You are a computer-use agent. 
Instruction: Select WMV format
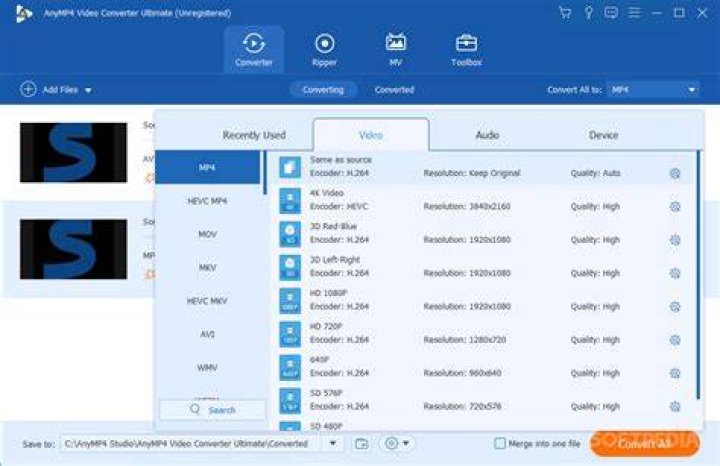click(x=207, y=368)
